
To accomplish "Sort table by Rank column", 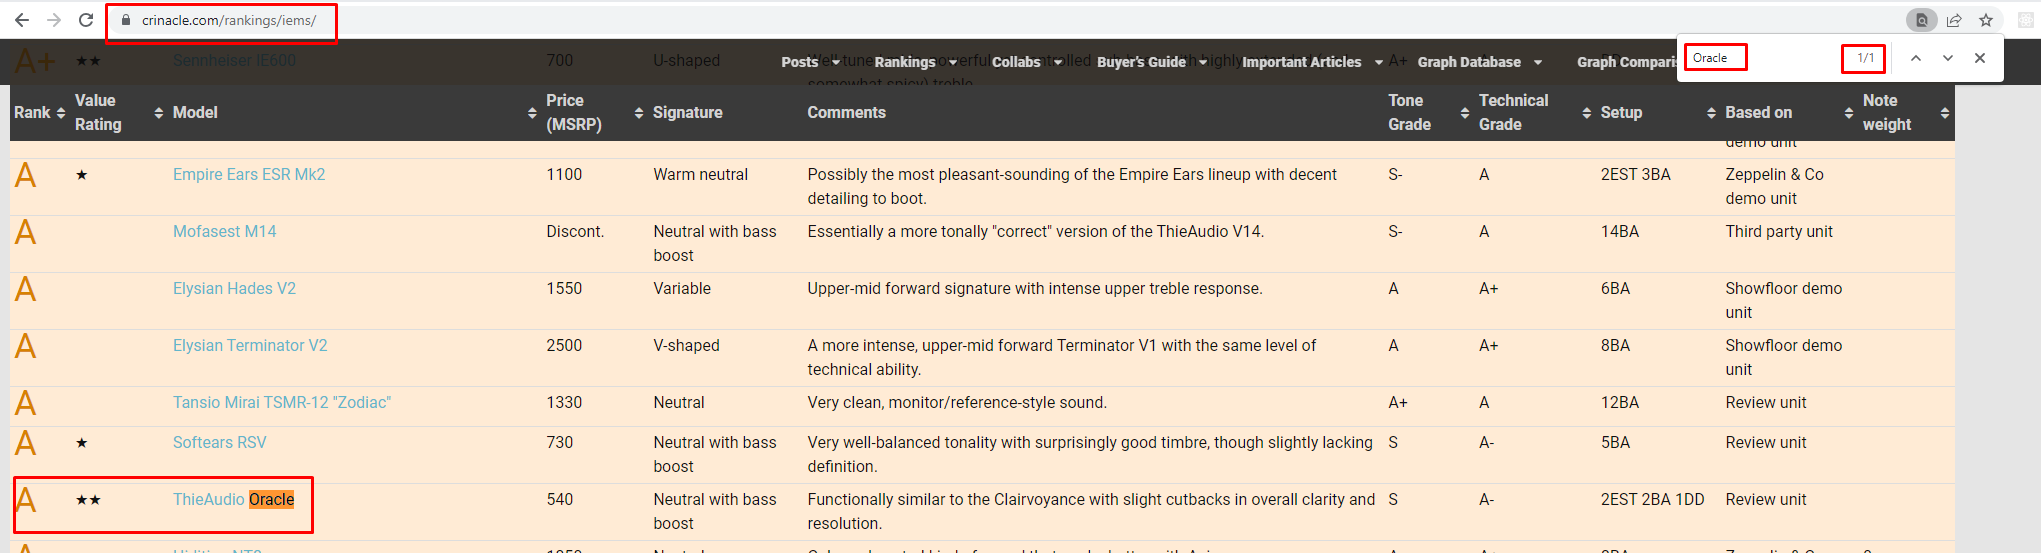I will coord(39,112).
